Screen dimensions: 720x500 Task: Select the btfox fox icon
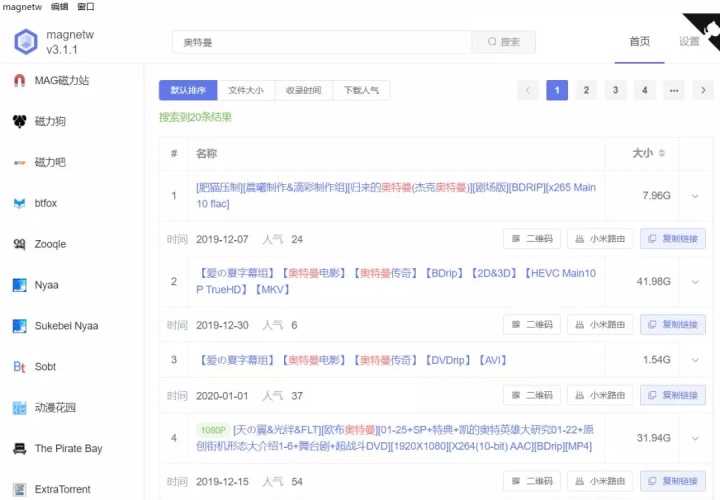pos(19,203)
